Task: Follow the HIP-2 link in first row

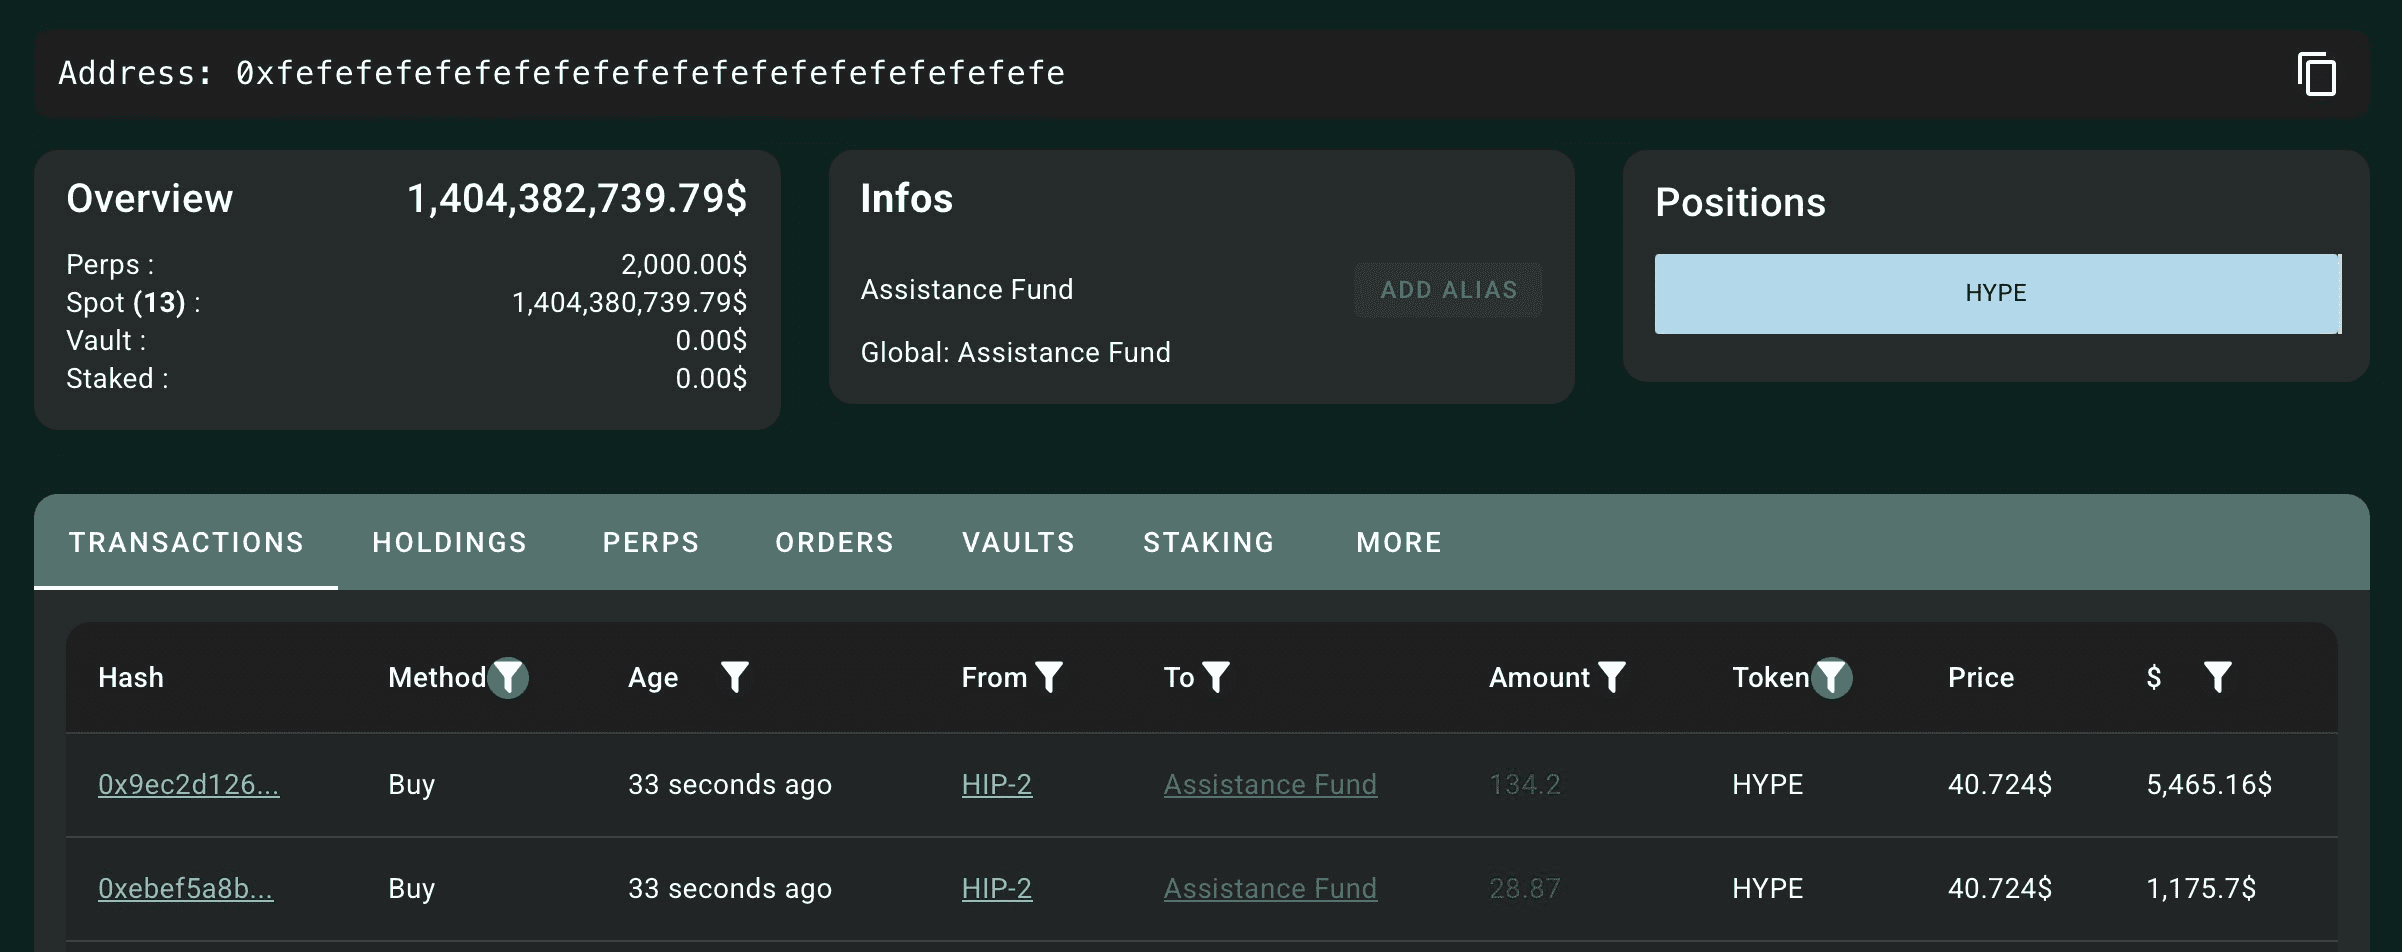Action: pyautogui.click(x=996, y=785)
